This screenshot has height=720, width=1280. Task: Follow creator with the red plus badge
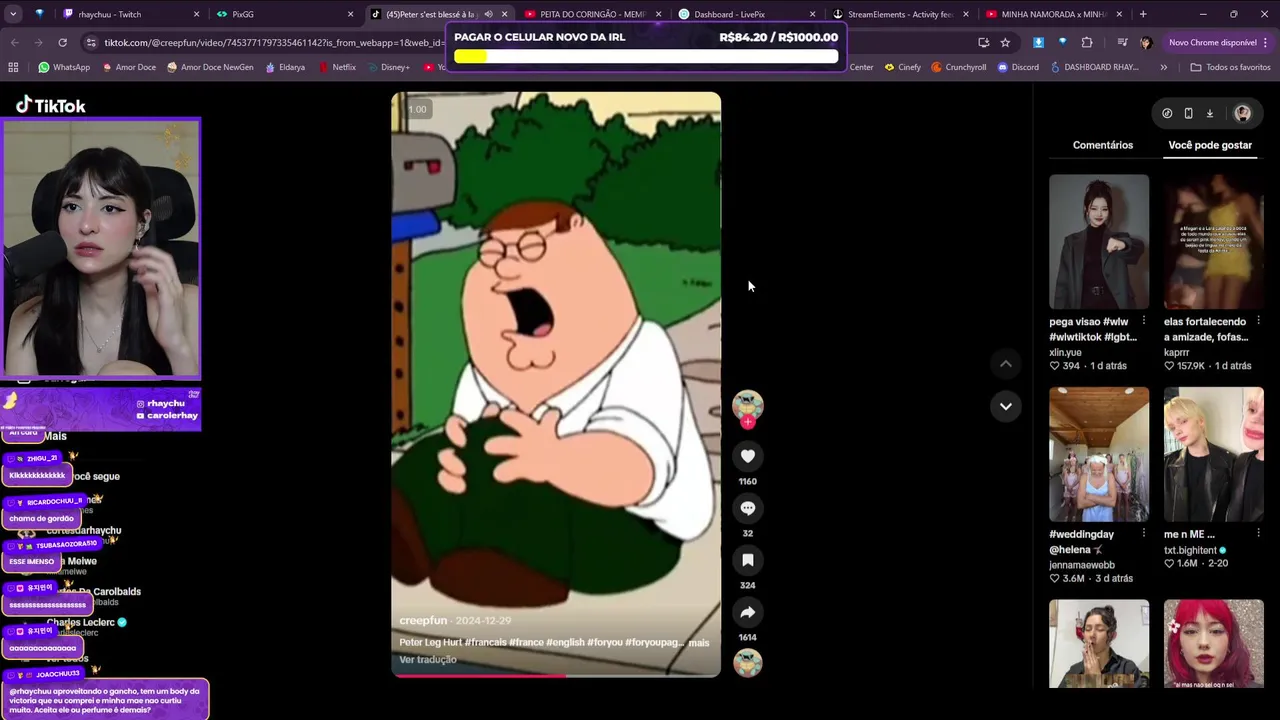coord(747,422)
